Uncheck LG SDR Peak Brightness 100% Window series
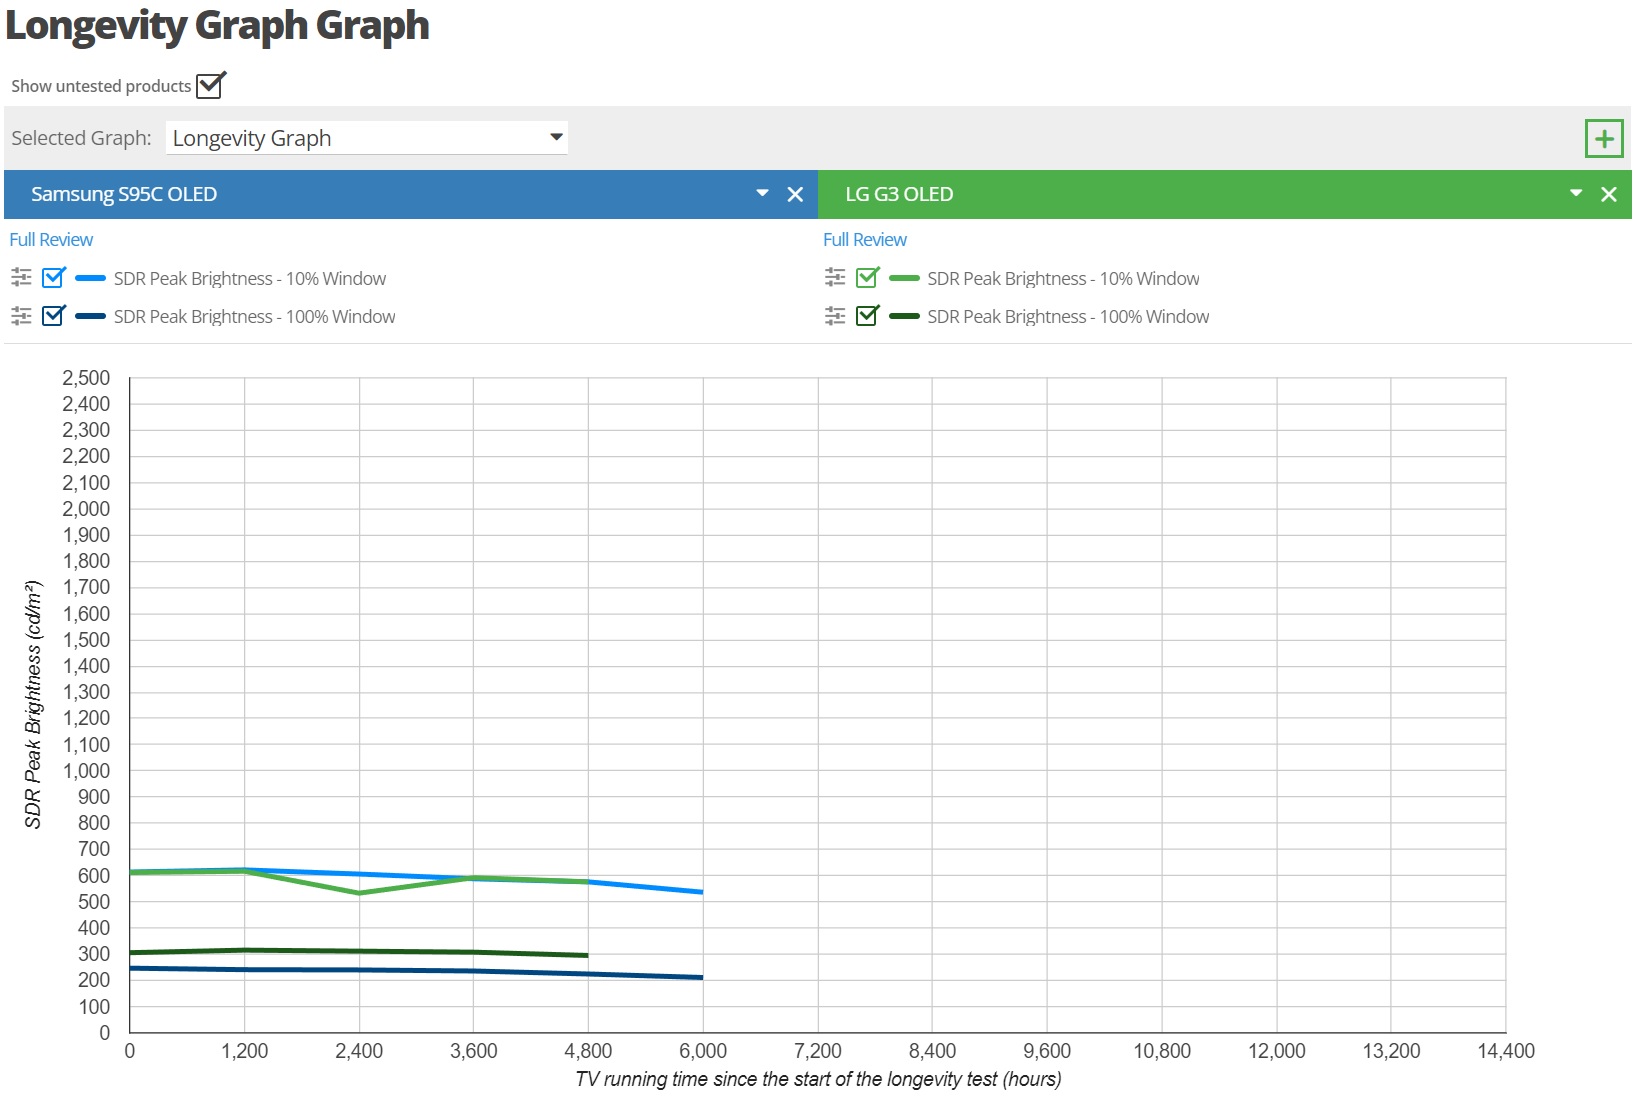The height and width of the screenshot is (1096, 1639). (868, 315)
